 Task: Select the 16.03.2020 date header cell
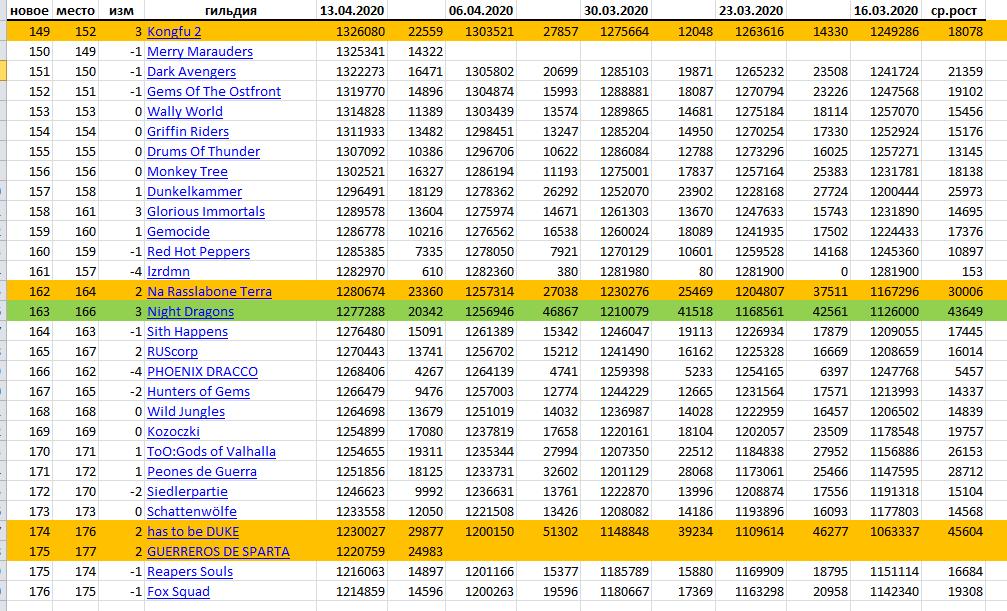pyautogui.click(x=886, y=10)
